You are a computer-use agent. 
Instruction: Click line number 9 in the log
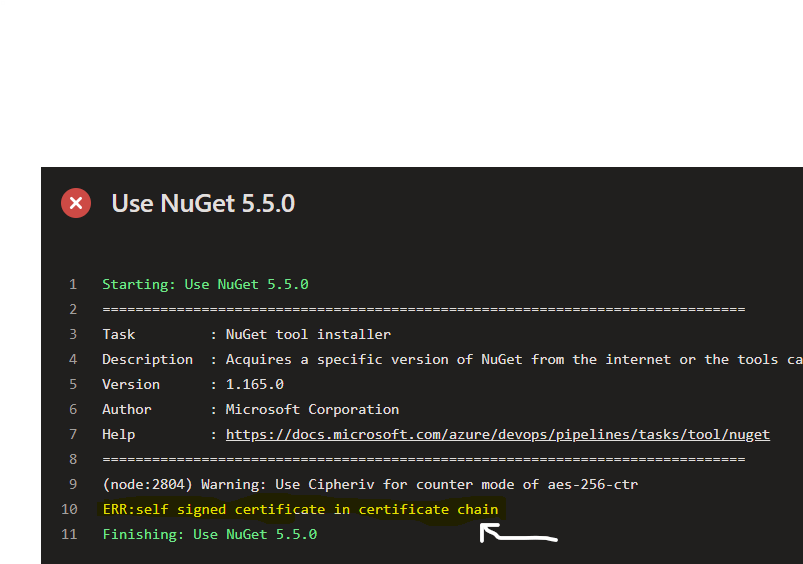[x=73, y=485]
